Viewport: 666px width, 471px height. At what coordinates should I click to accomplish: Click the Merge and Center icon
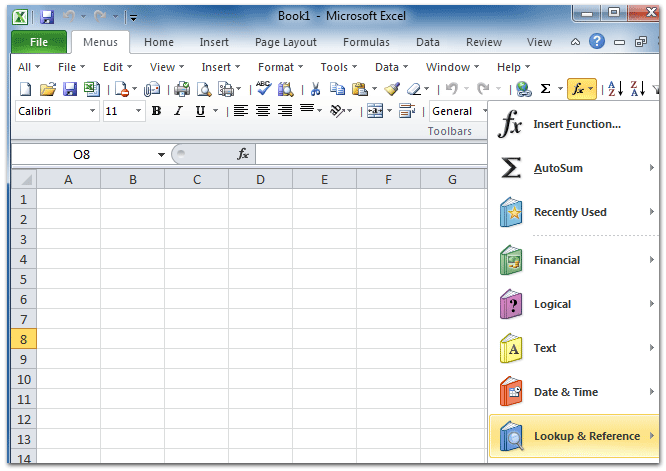(375, 111)
